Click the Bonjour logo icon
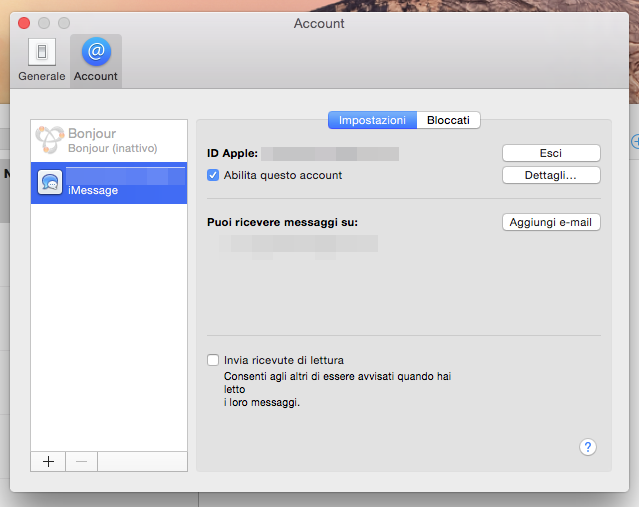This screenshot has height=507, width=639. [x=50, y=140]
